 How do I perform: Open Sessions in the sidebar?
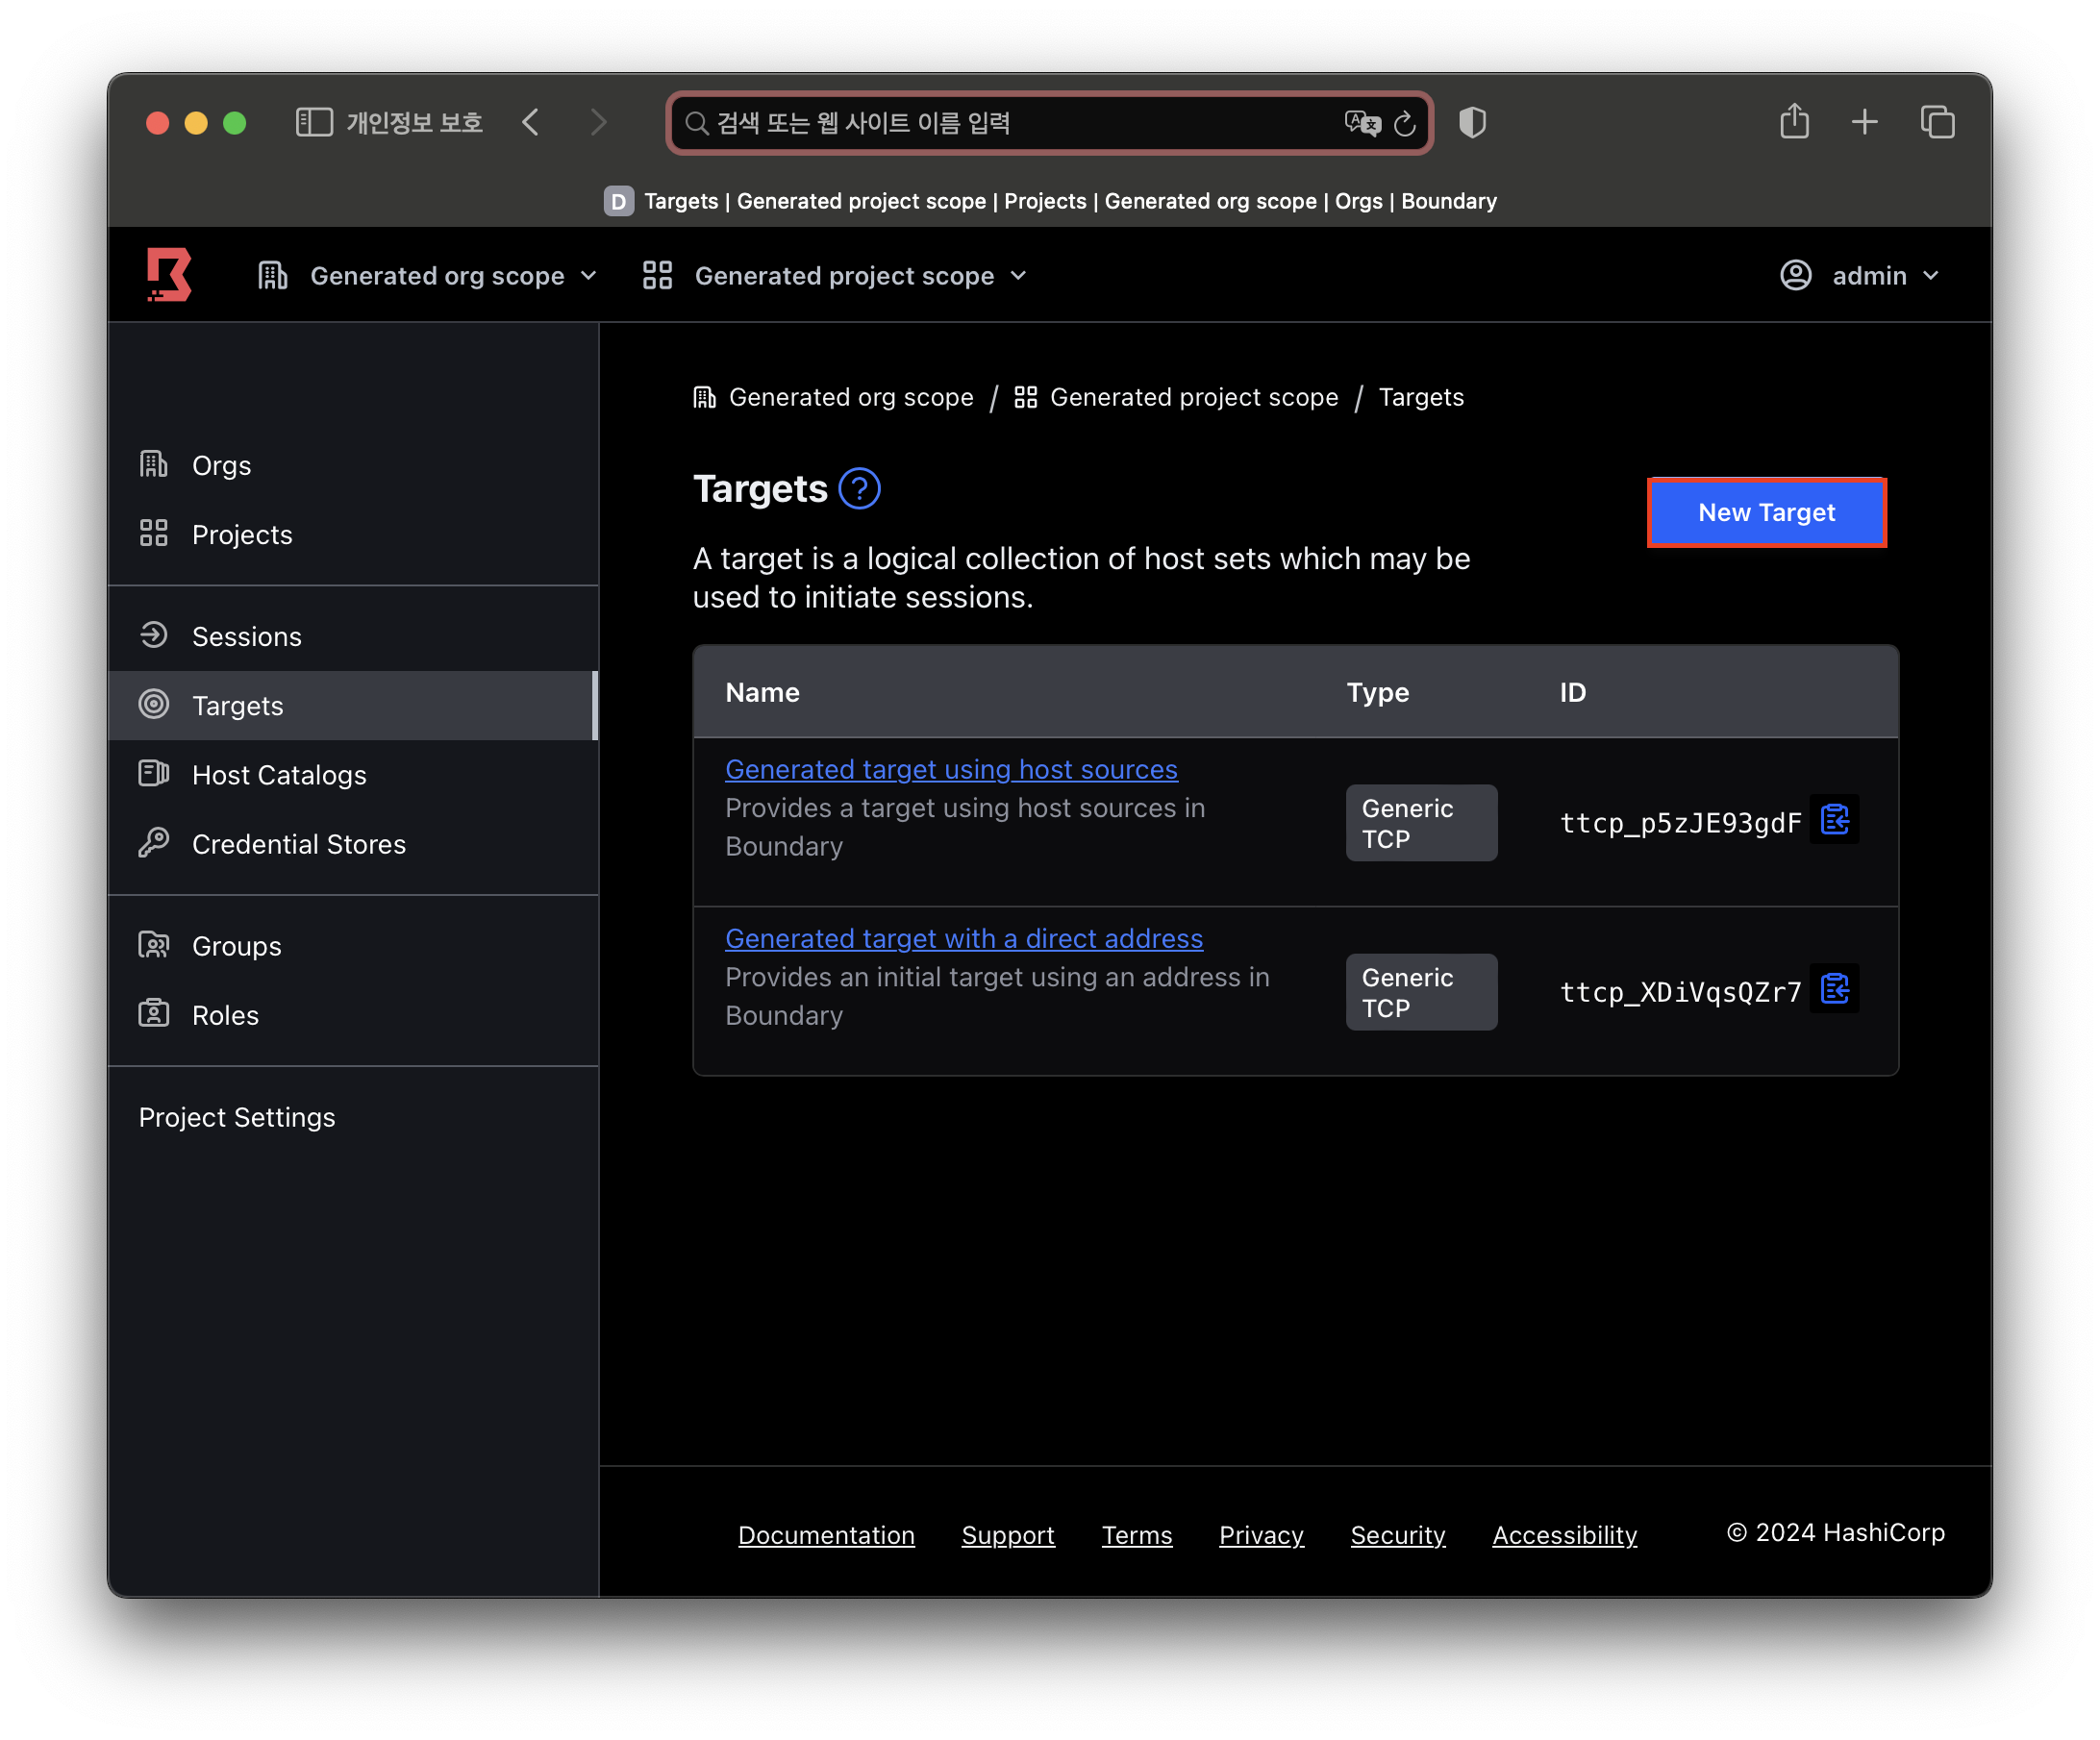[x=246, y=637]
